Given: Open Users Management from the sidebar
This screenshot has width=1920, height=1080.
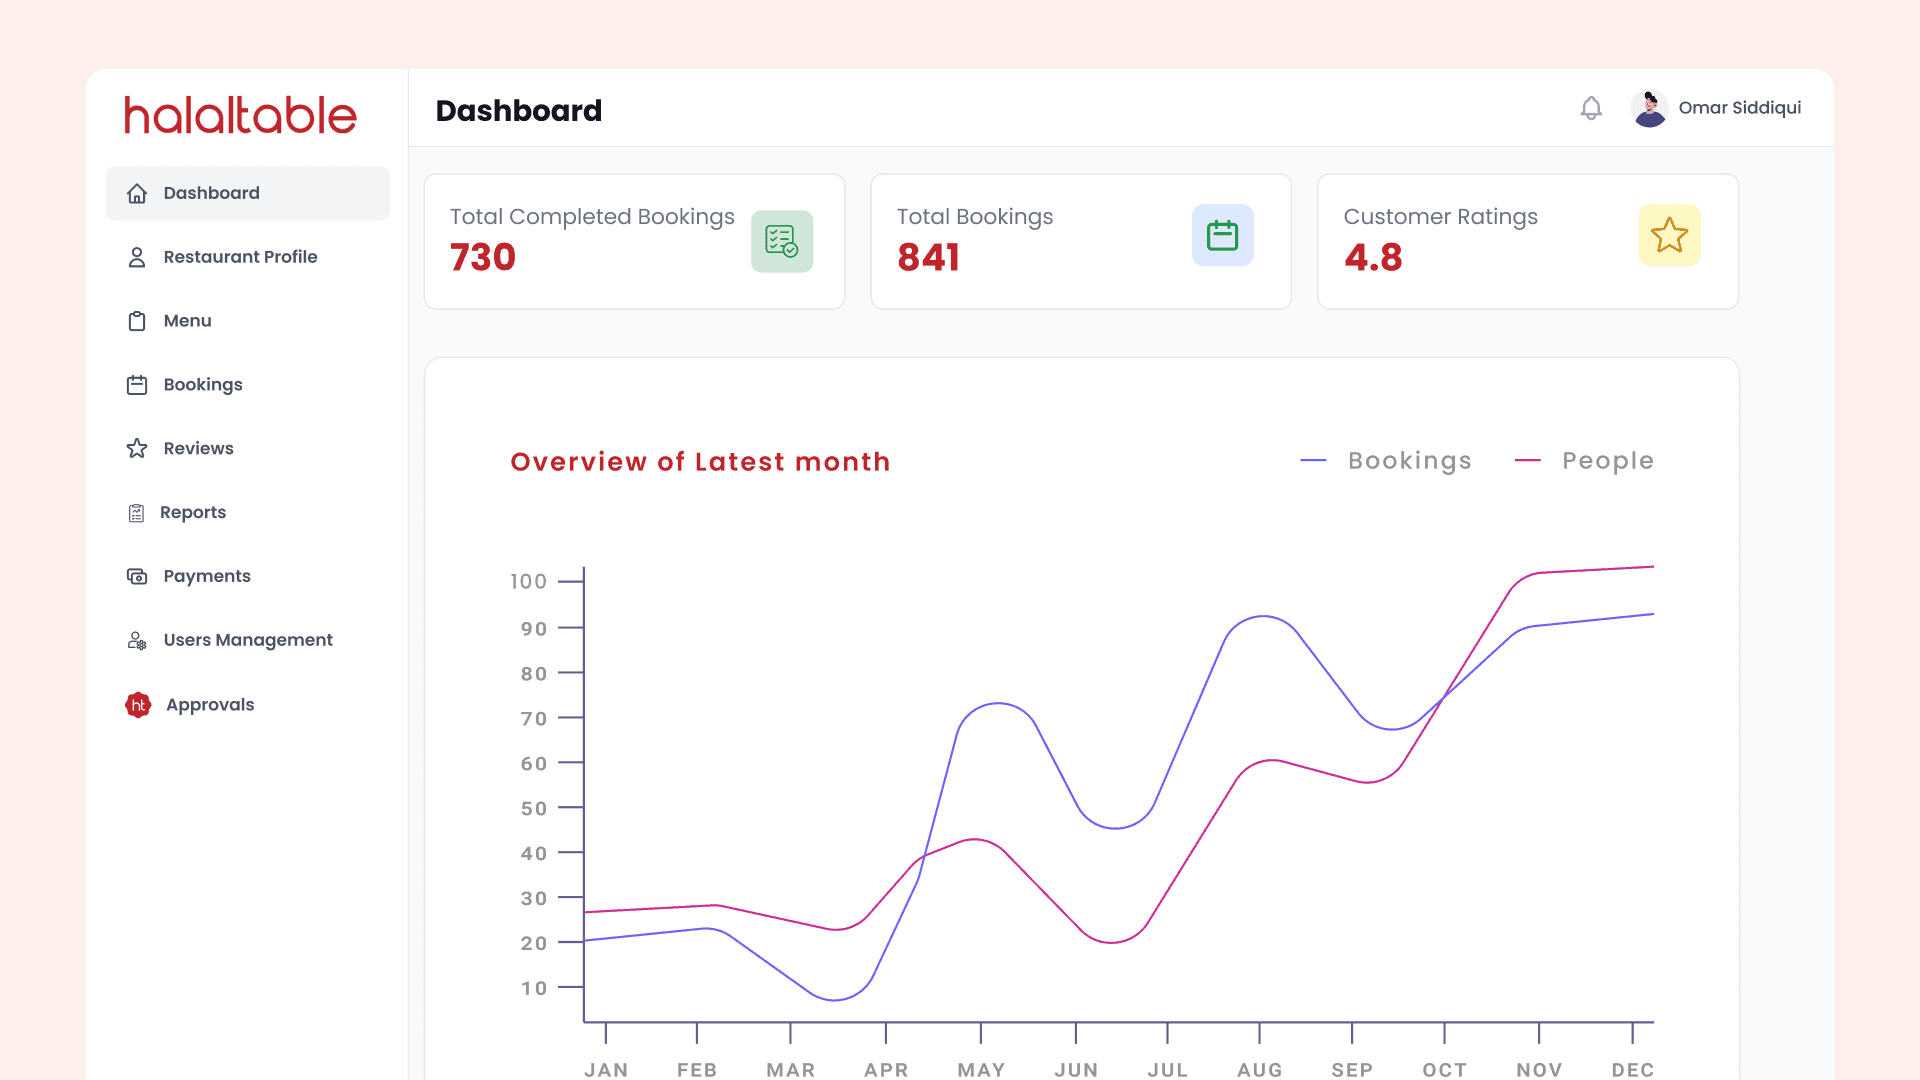Looking at the screenshot, I should [x=248, y=640].
